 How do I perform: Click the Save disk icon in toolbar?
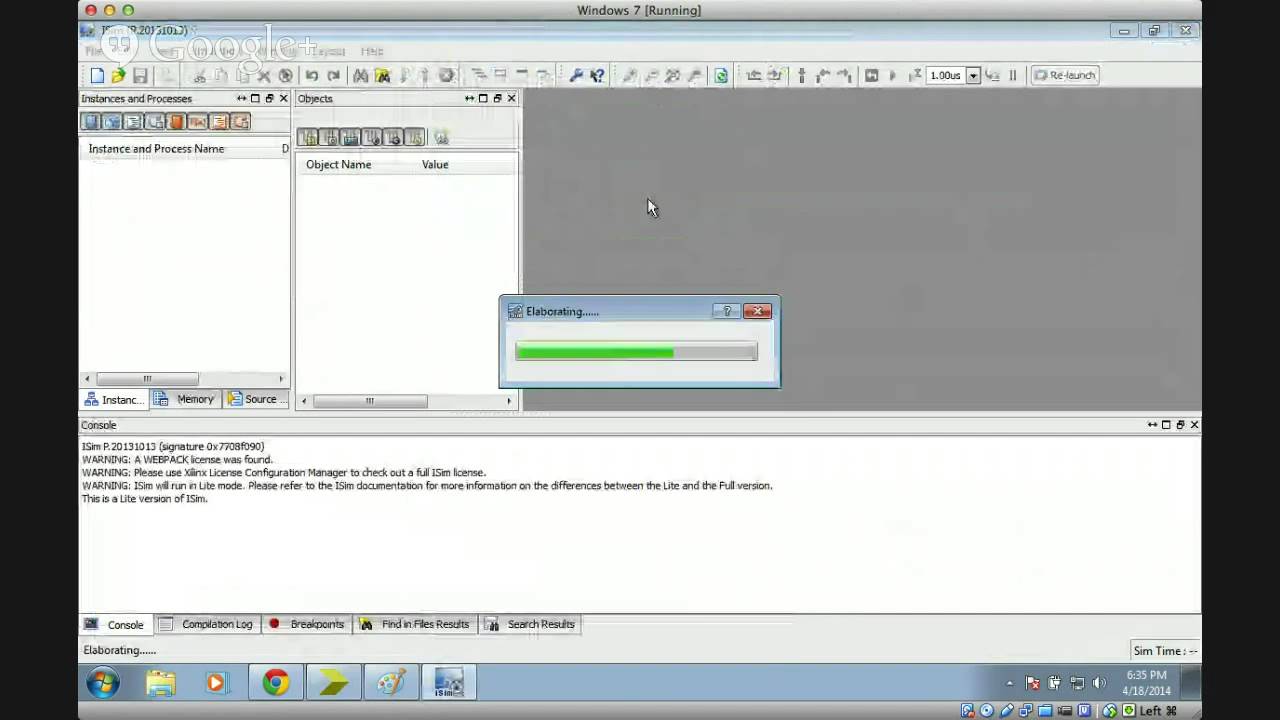tap(140, 76)
